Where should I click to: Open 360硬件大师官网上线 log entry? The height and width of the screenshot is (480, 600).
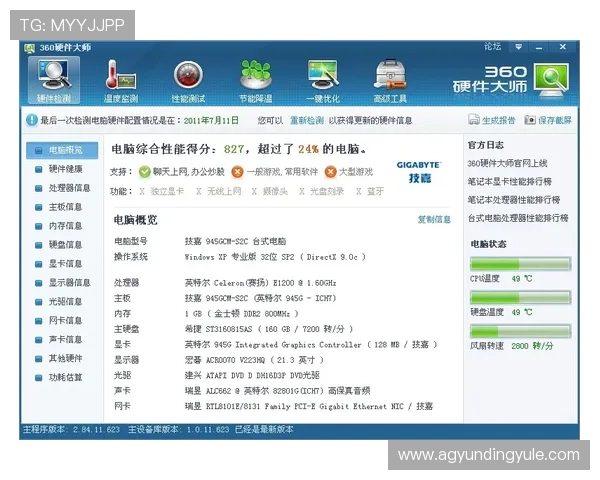507,163
